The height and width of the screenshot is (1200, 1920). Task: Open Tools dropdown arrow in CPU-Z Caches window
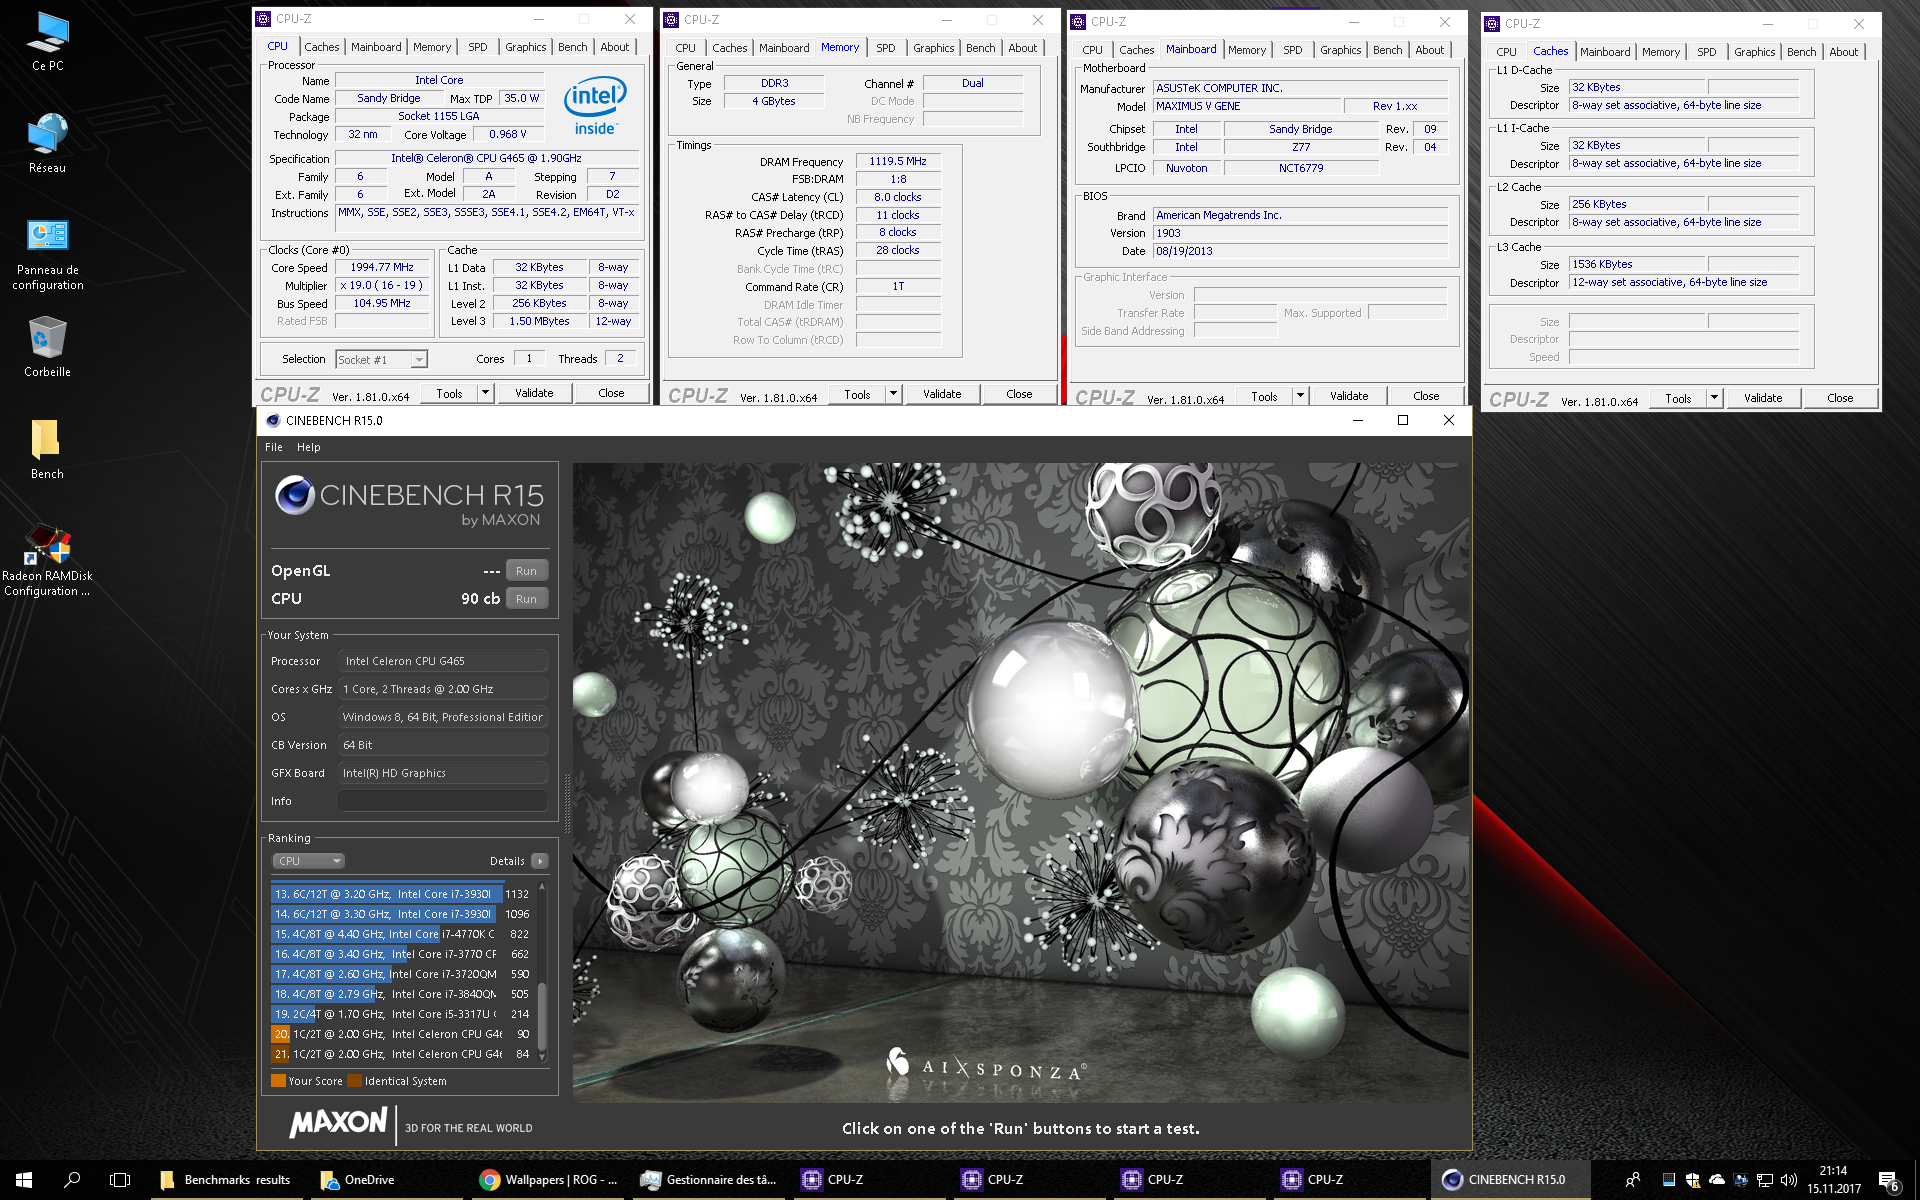click(x=1715, y=398)
